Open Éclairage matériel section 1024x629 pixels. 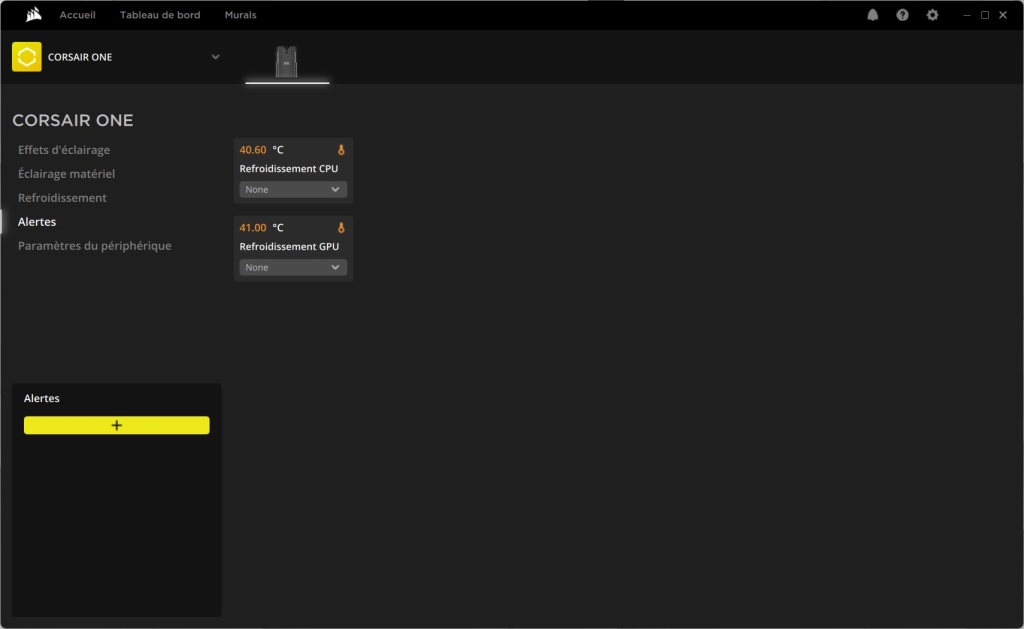point(66,174)
